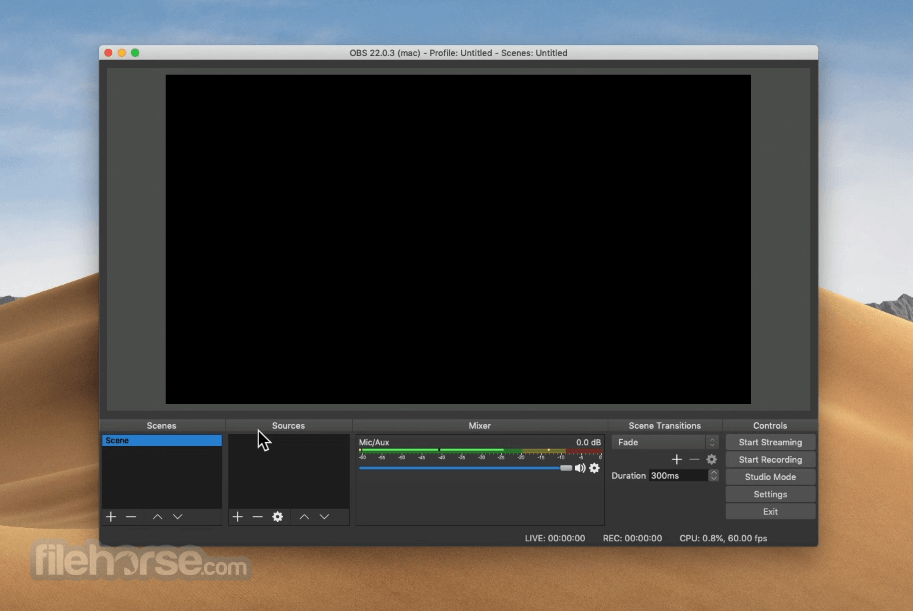Click the Scene Transitions panel header

tap(664, 426)
